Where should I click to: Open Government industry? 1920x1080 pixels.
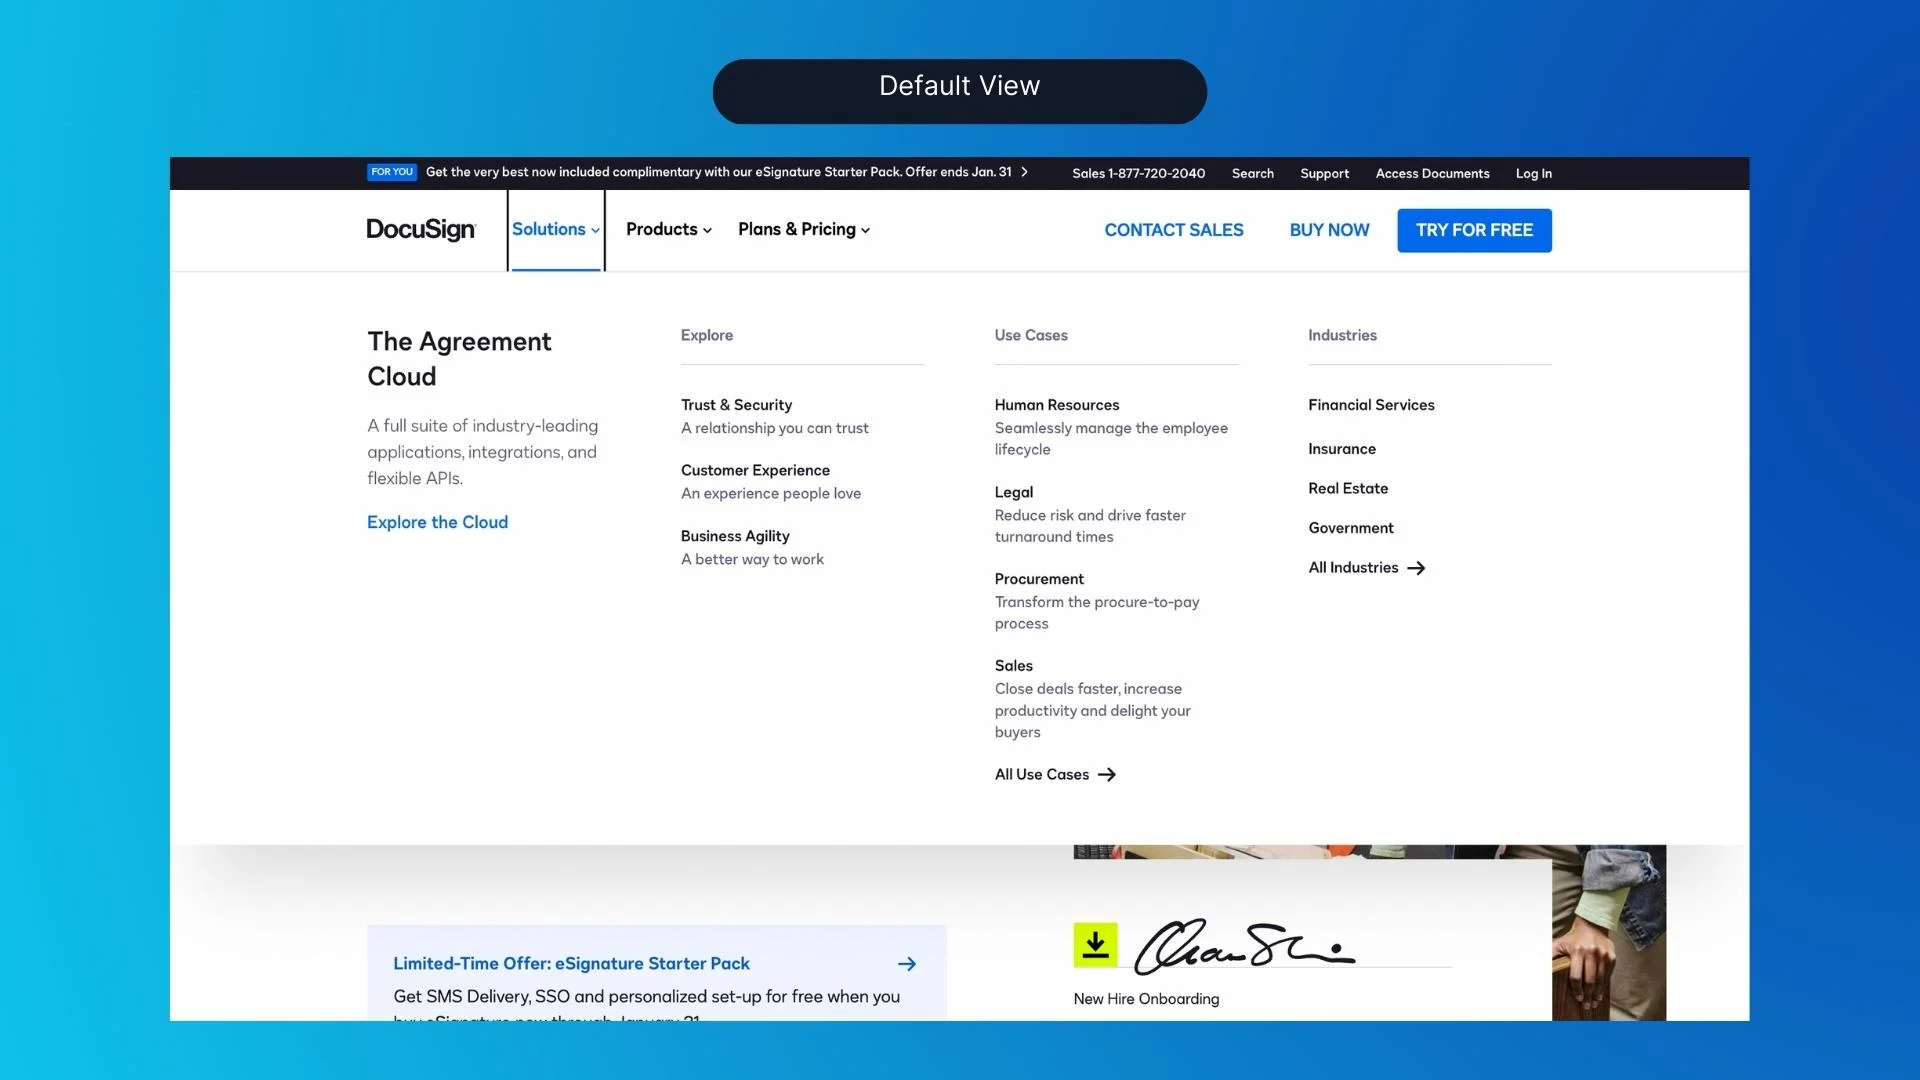1351,528
